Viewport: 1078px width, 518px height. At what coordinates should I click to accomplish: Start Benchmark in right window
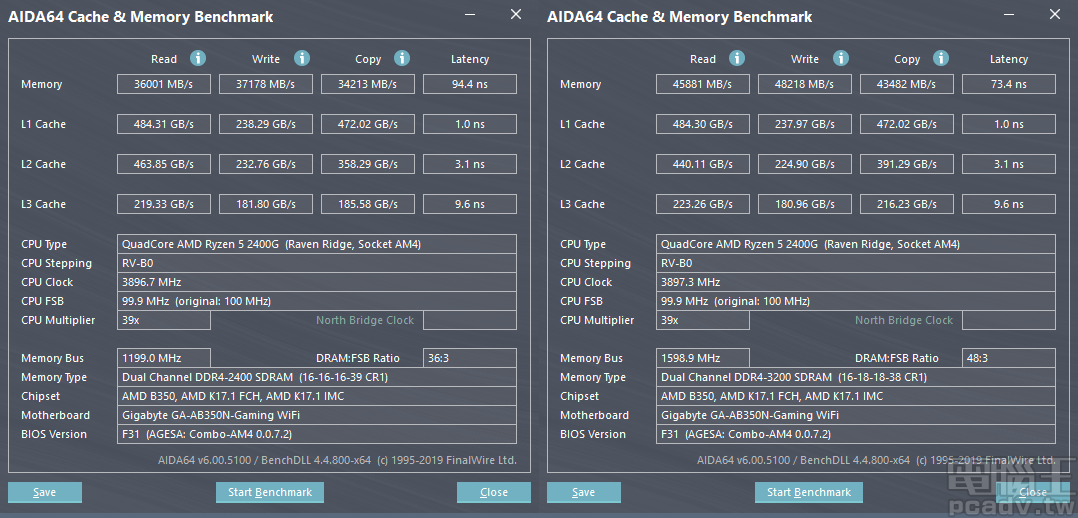808,492
